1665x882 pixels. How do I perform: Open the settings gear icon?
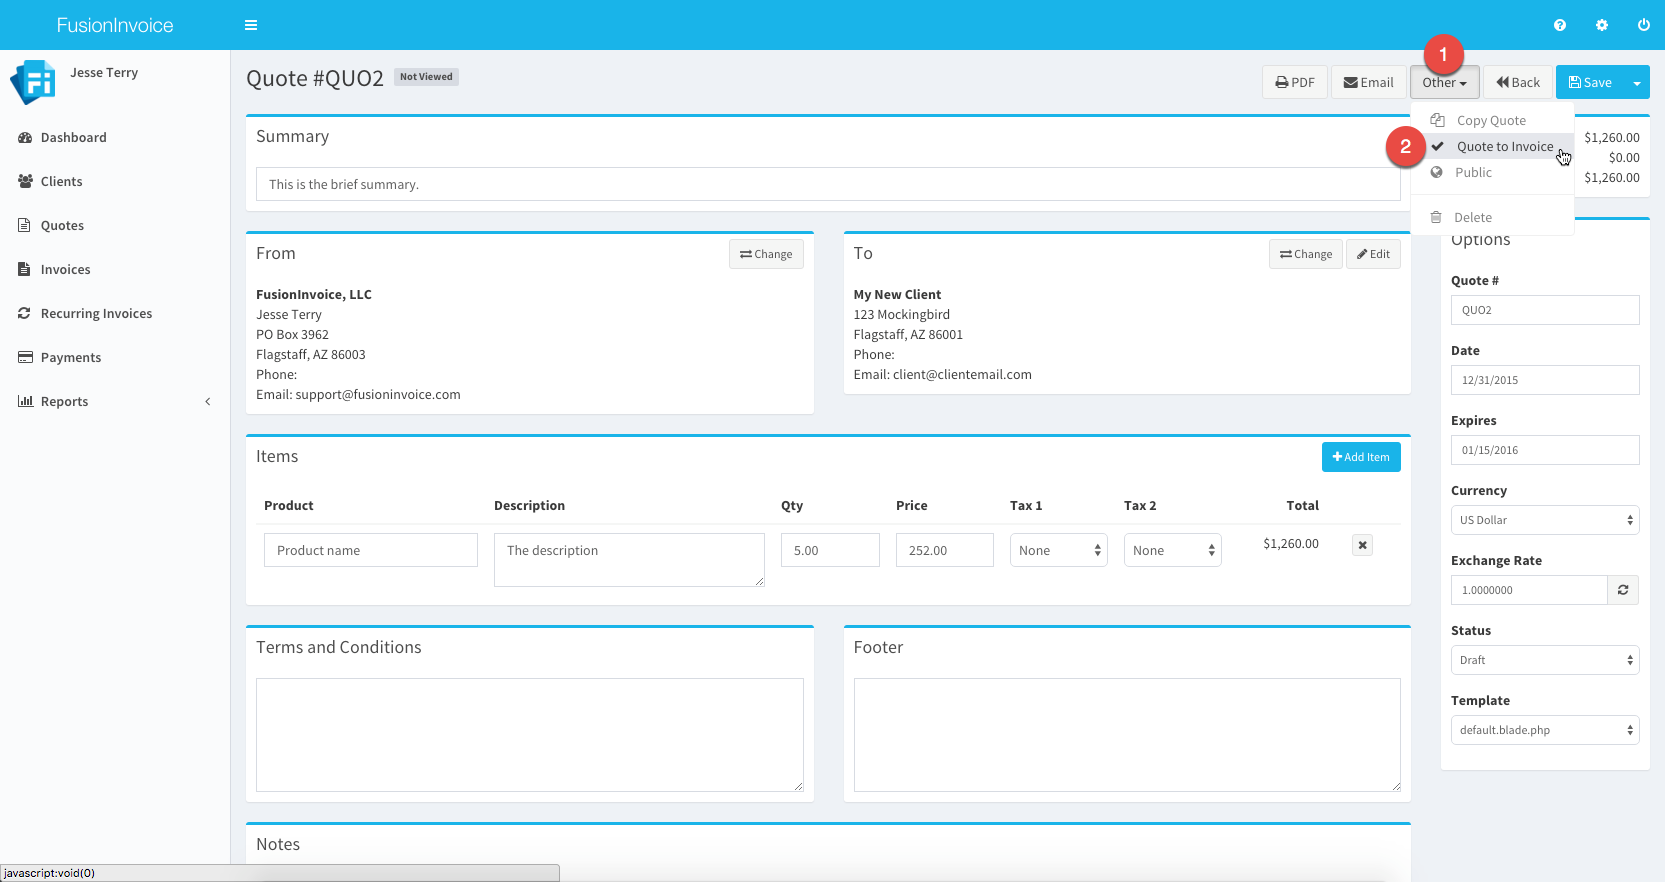1602,25
